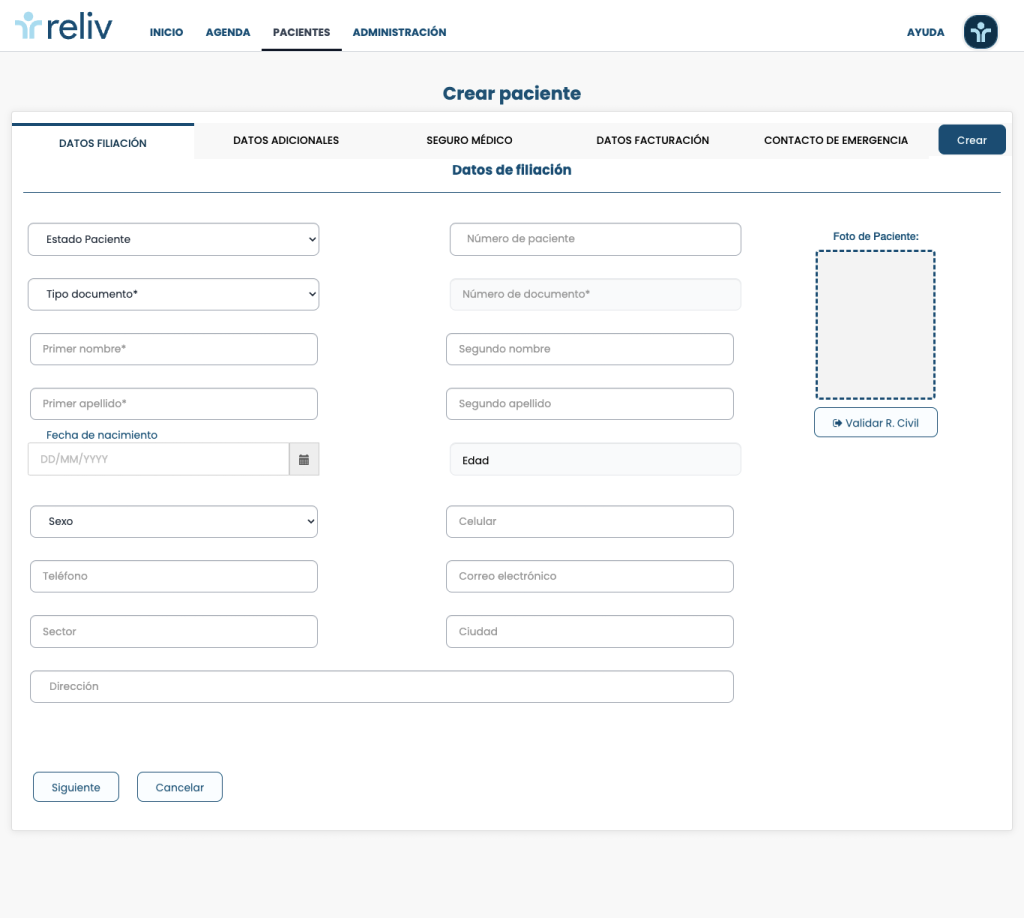This screenshot has height=918, width=1024.
Task: Open the Tipo documento dropdown
Action: pyautogui.click(x=173, y=294)
